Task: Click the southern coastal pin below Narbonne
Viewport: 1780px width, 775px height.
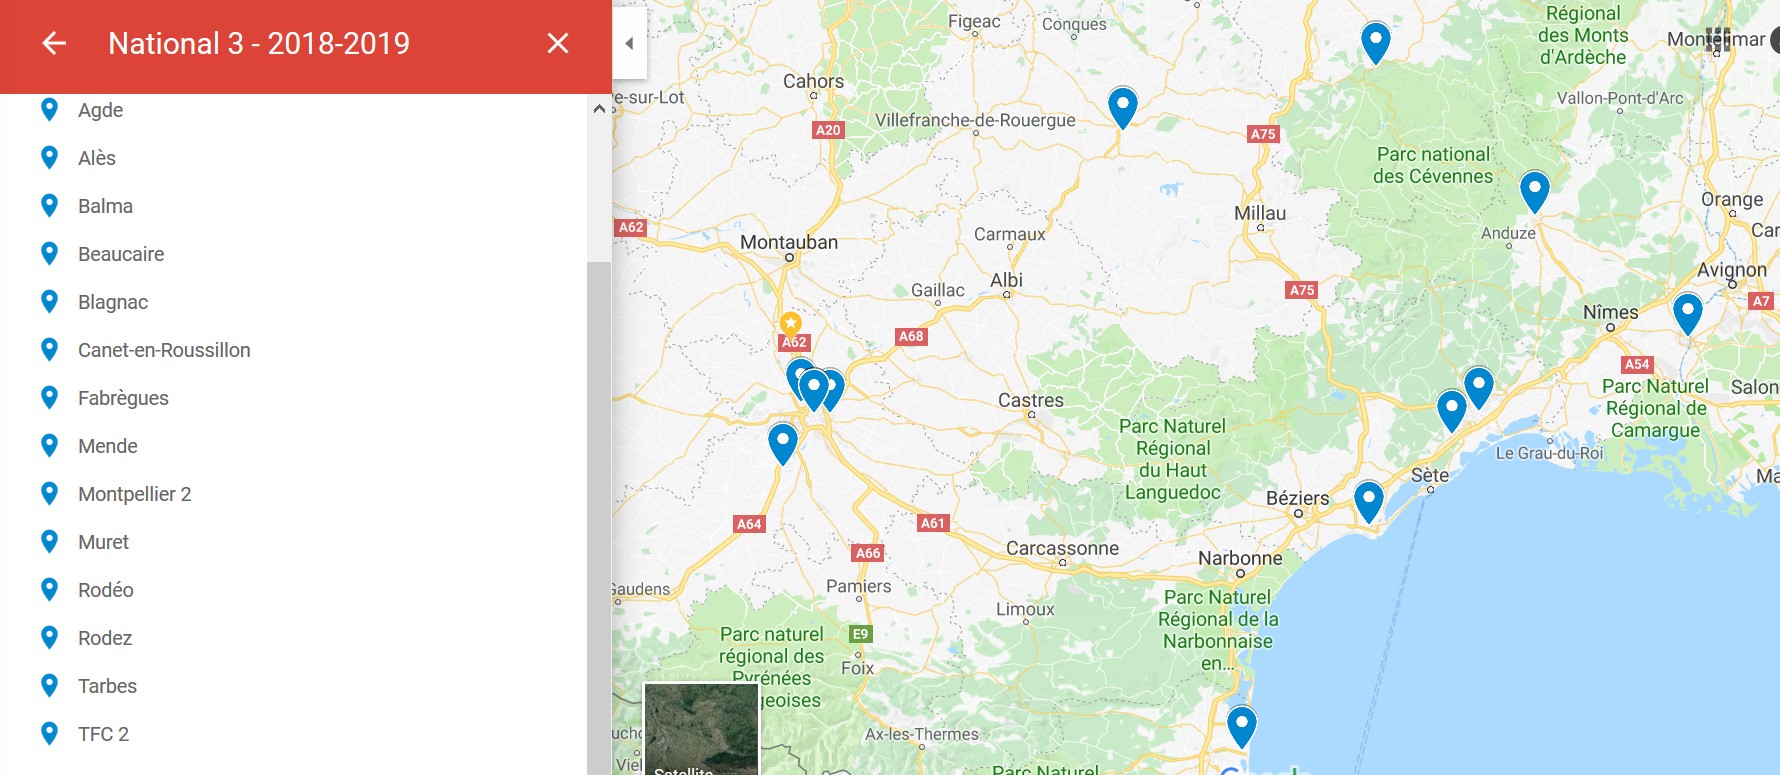Action: click(1242, 726)
